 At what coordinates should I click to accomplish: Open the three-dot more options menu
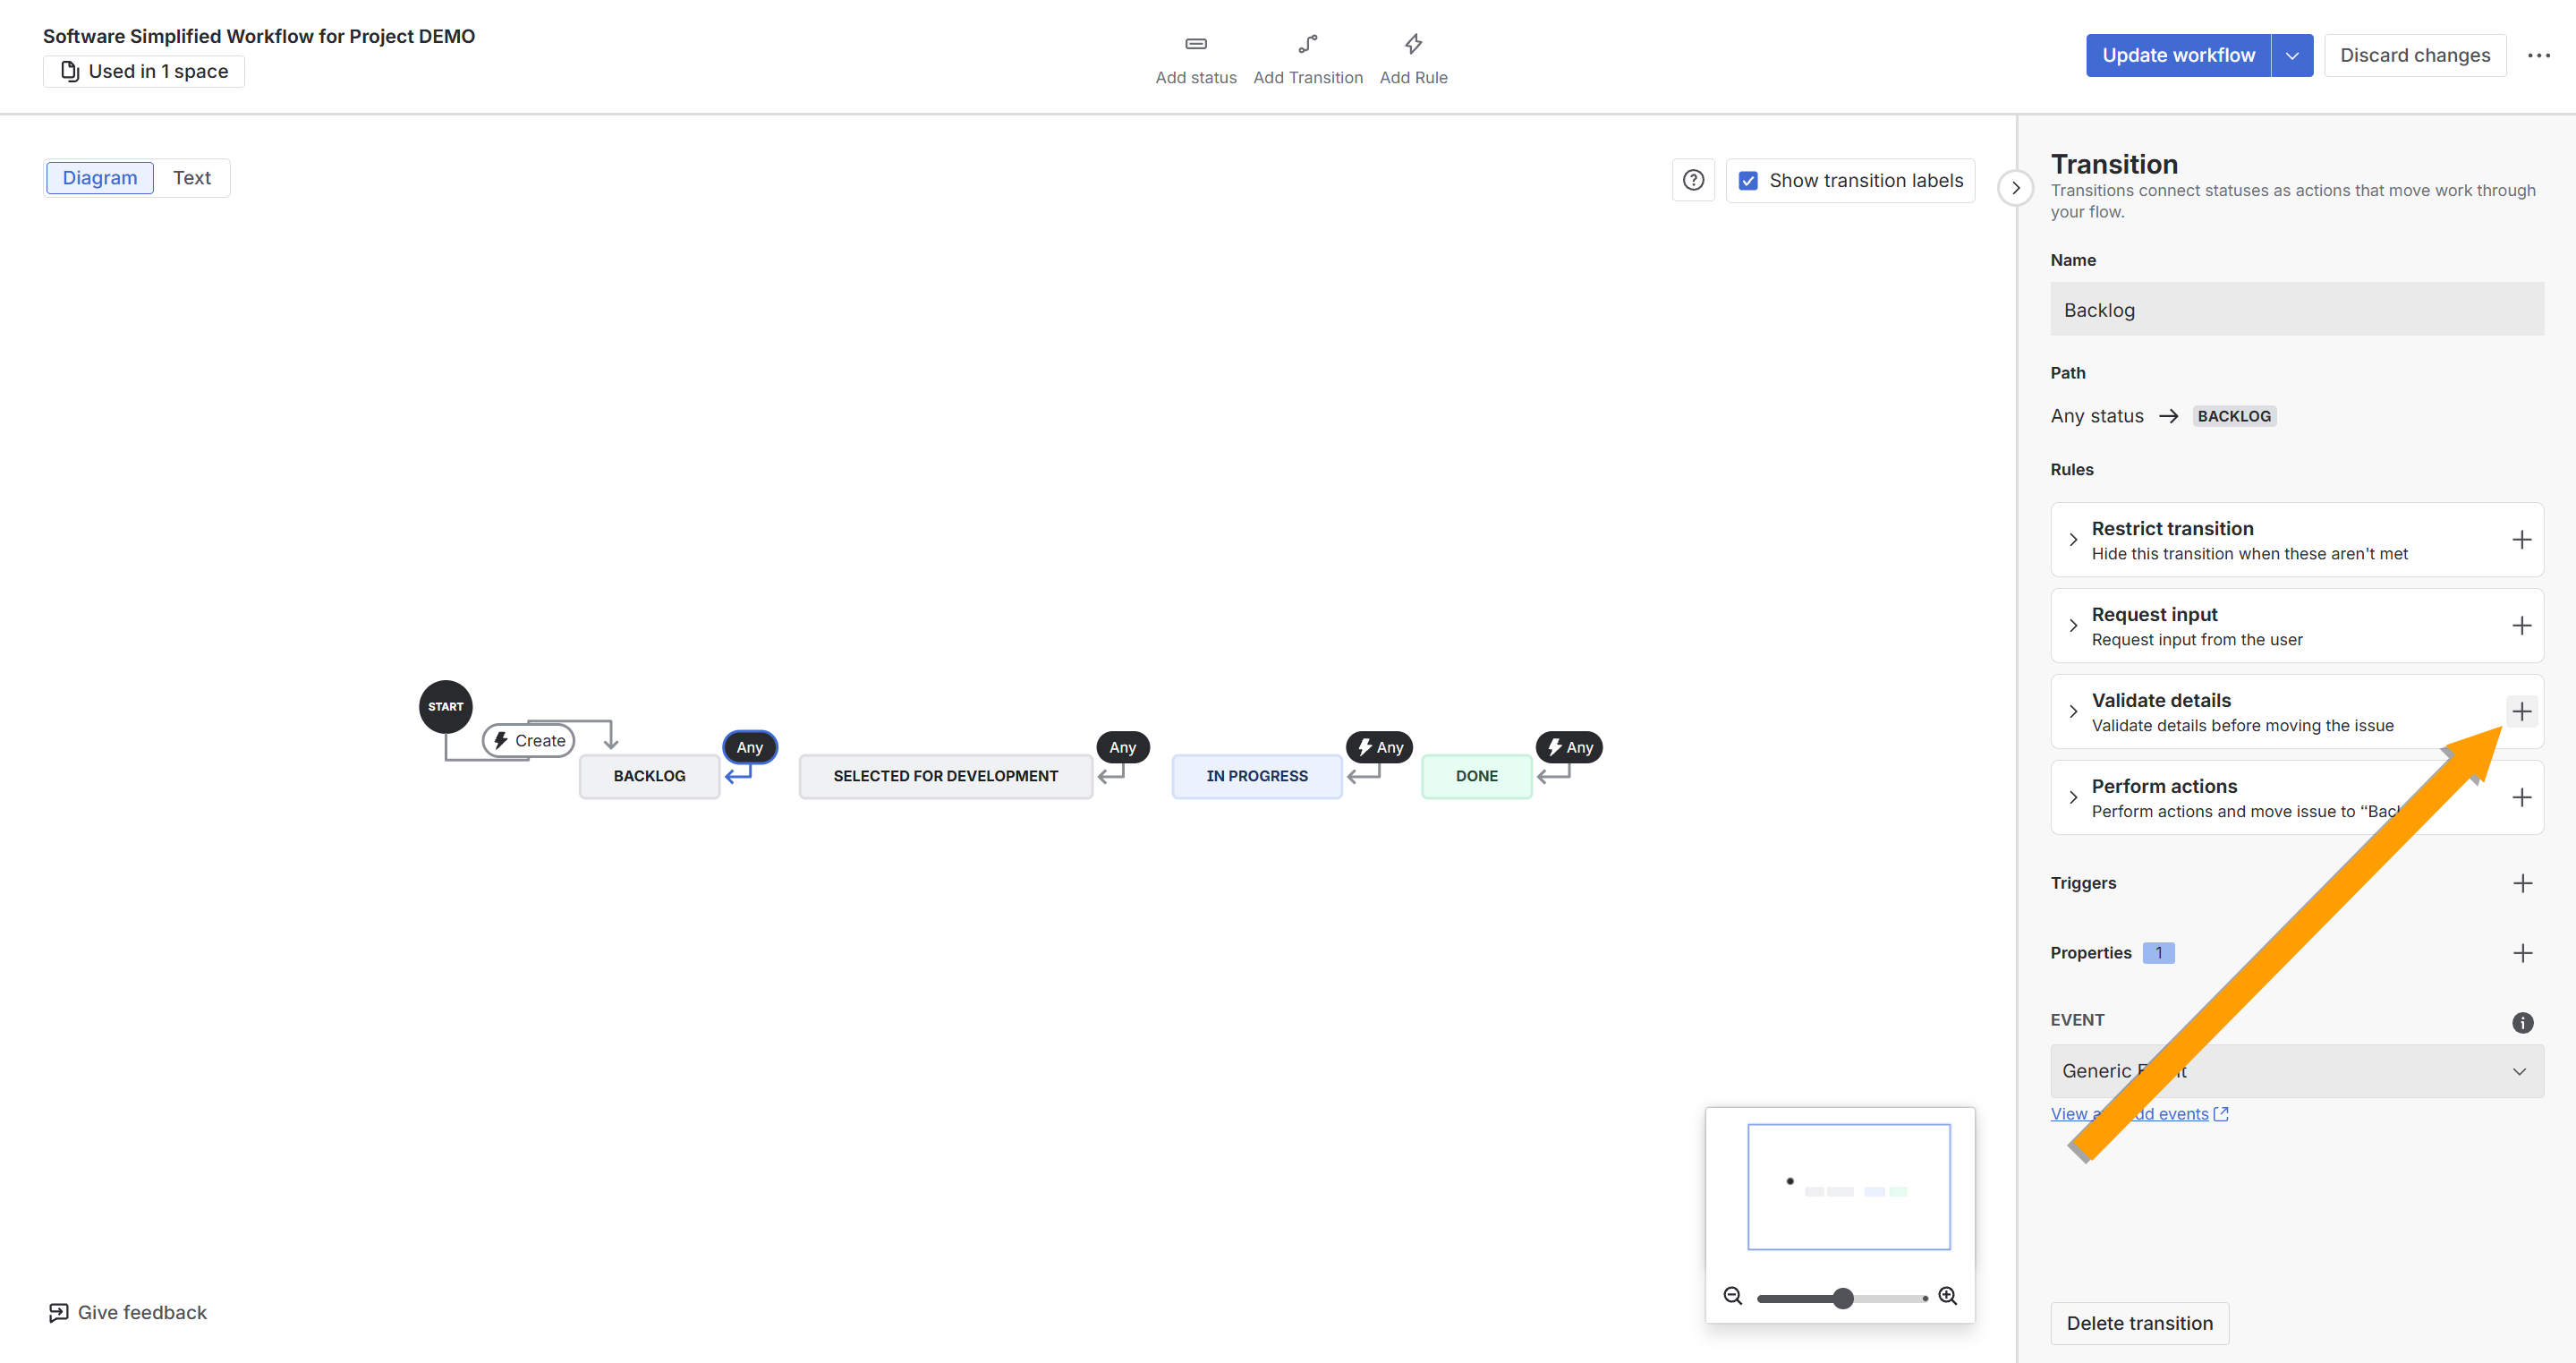(x=2539, y=55)
